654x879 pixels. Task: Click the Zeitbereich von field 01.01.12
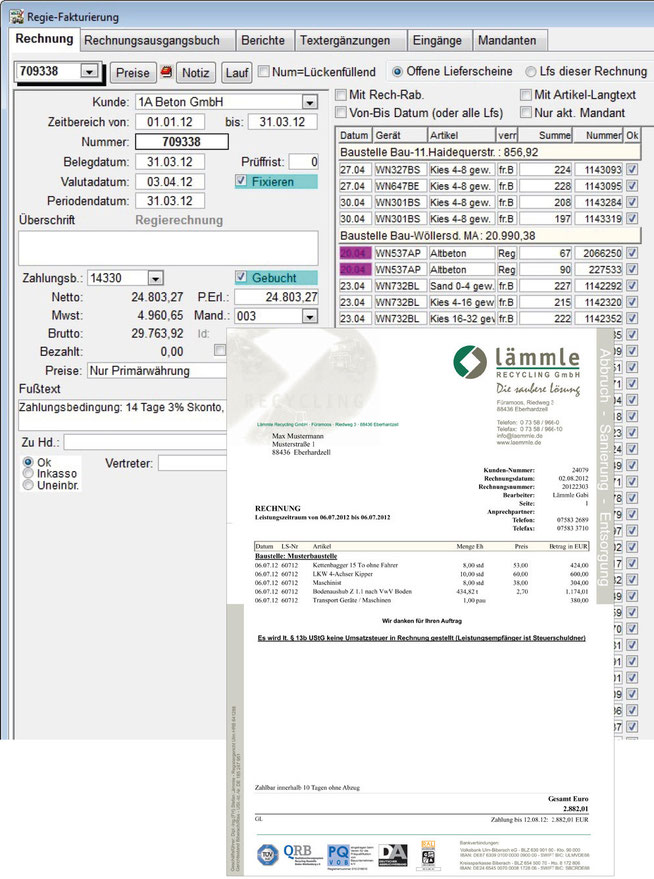click(170, 122)
